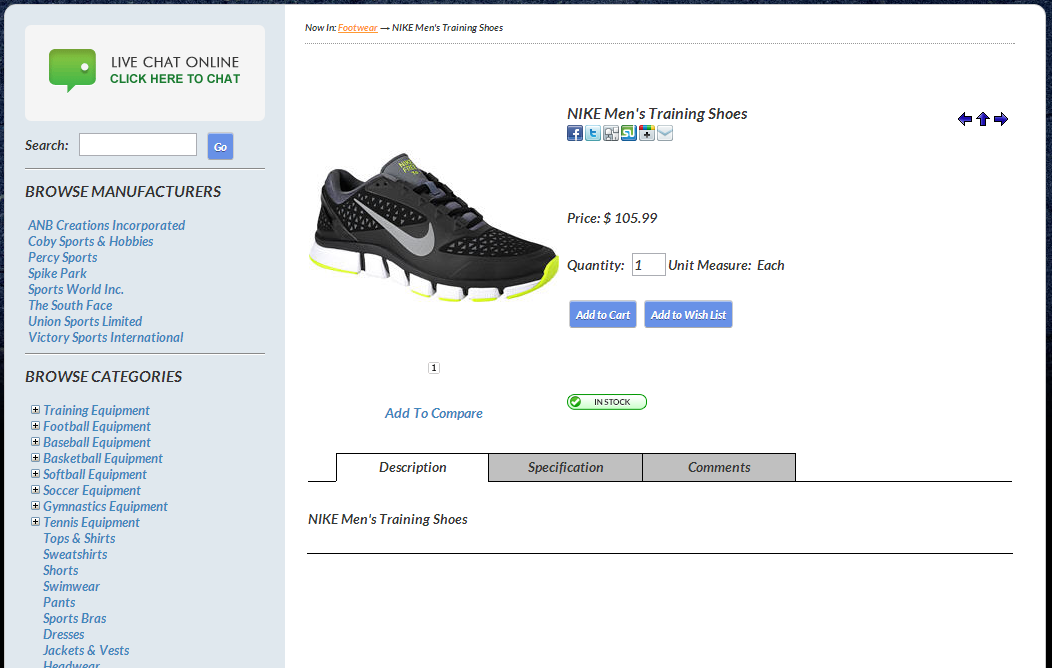Open Tops & Shirts category
Viewport: 1052px width, 668px height.
(79, 539)
